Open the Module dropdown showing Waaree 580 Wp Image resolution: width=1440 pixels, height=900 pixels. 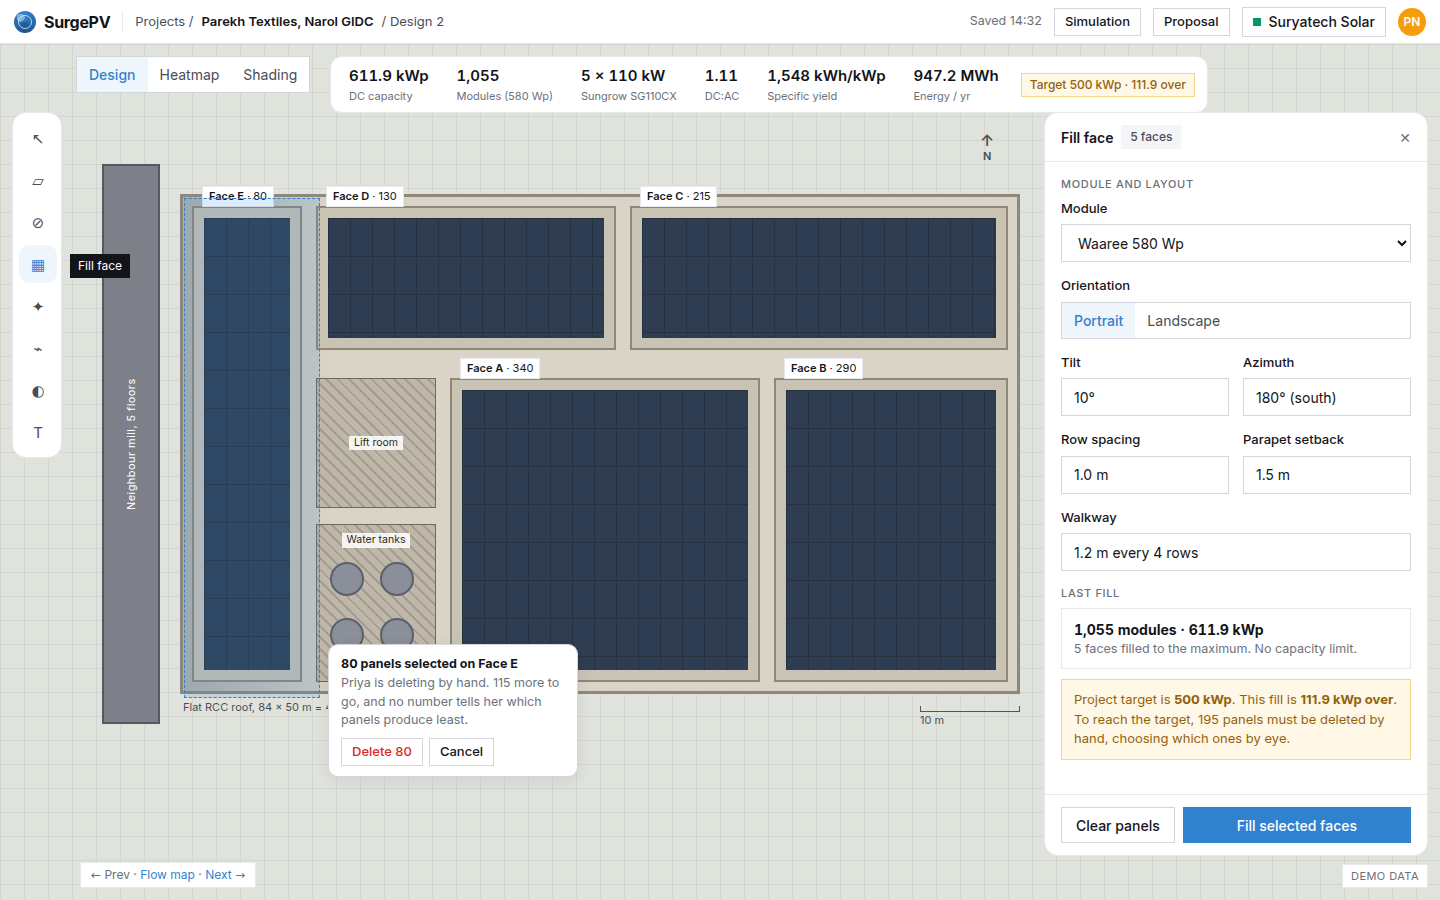tap(1236, 243)
